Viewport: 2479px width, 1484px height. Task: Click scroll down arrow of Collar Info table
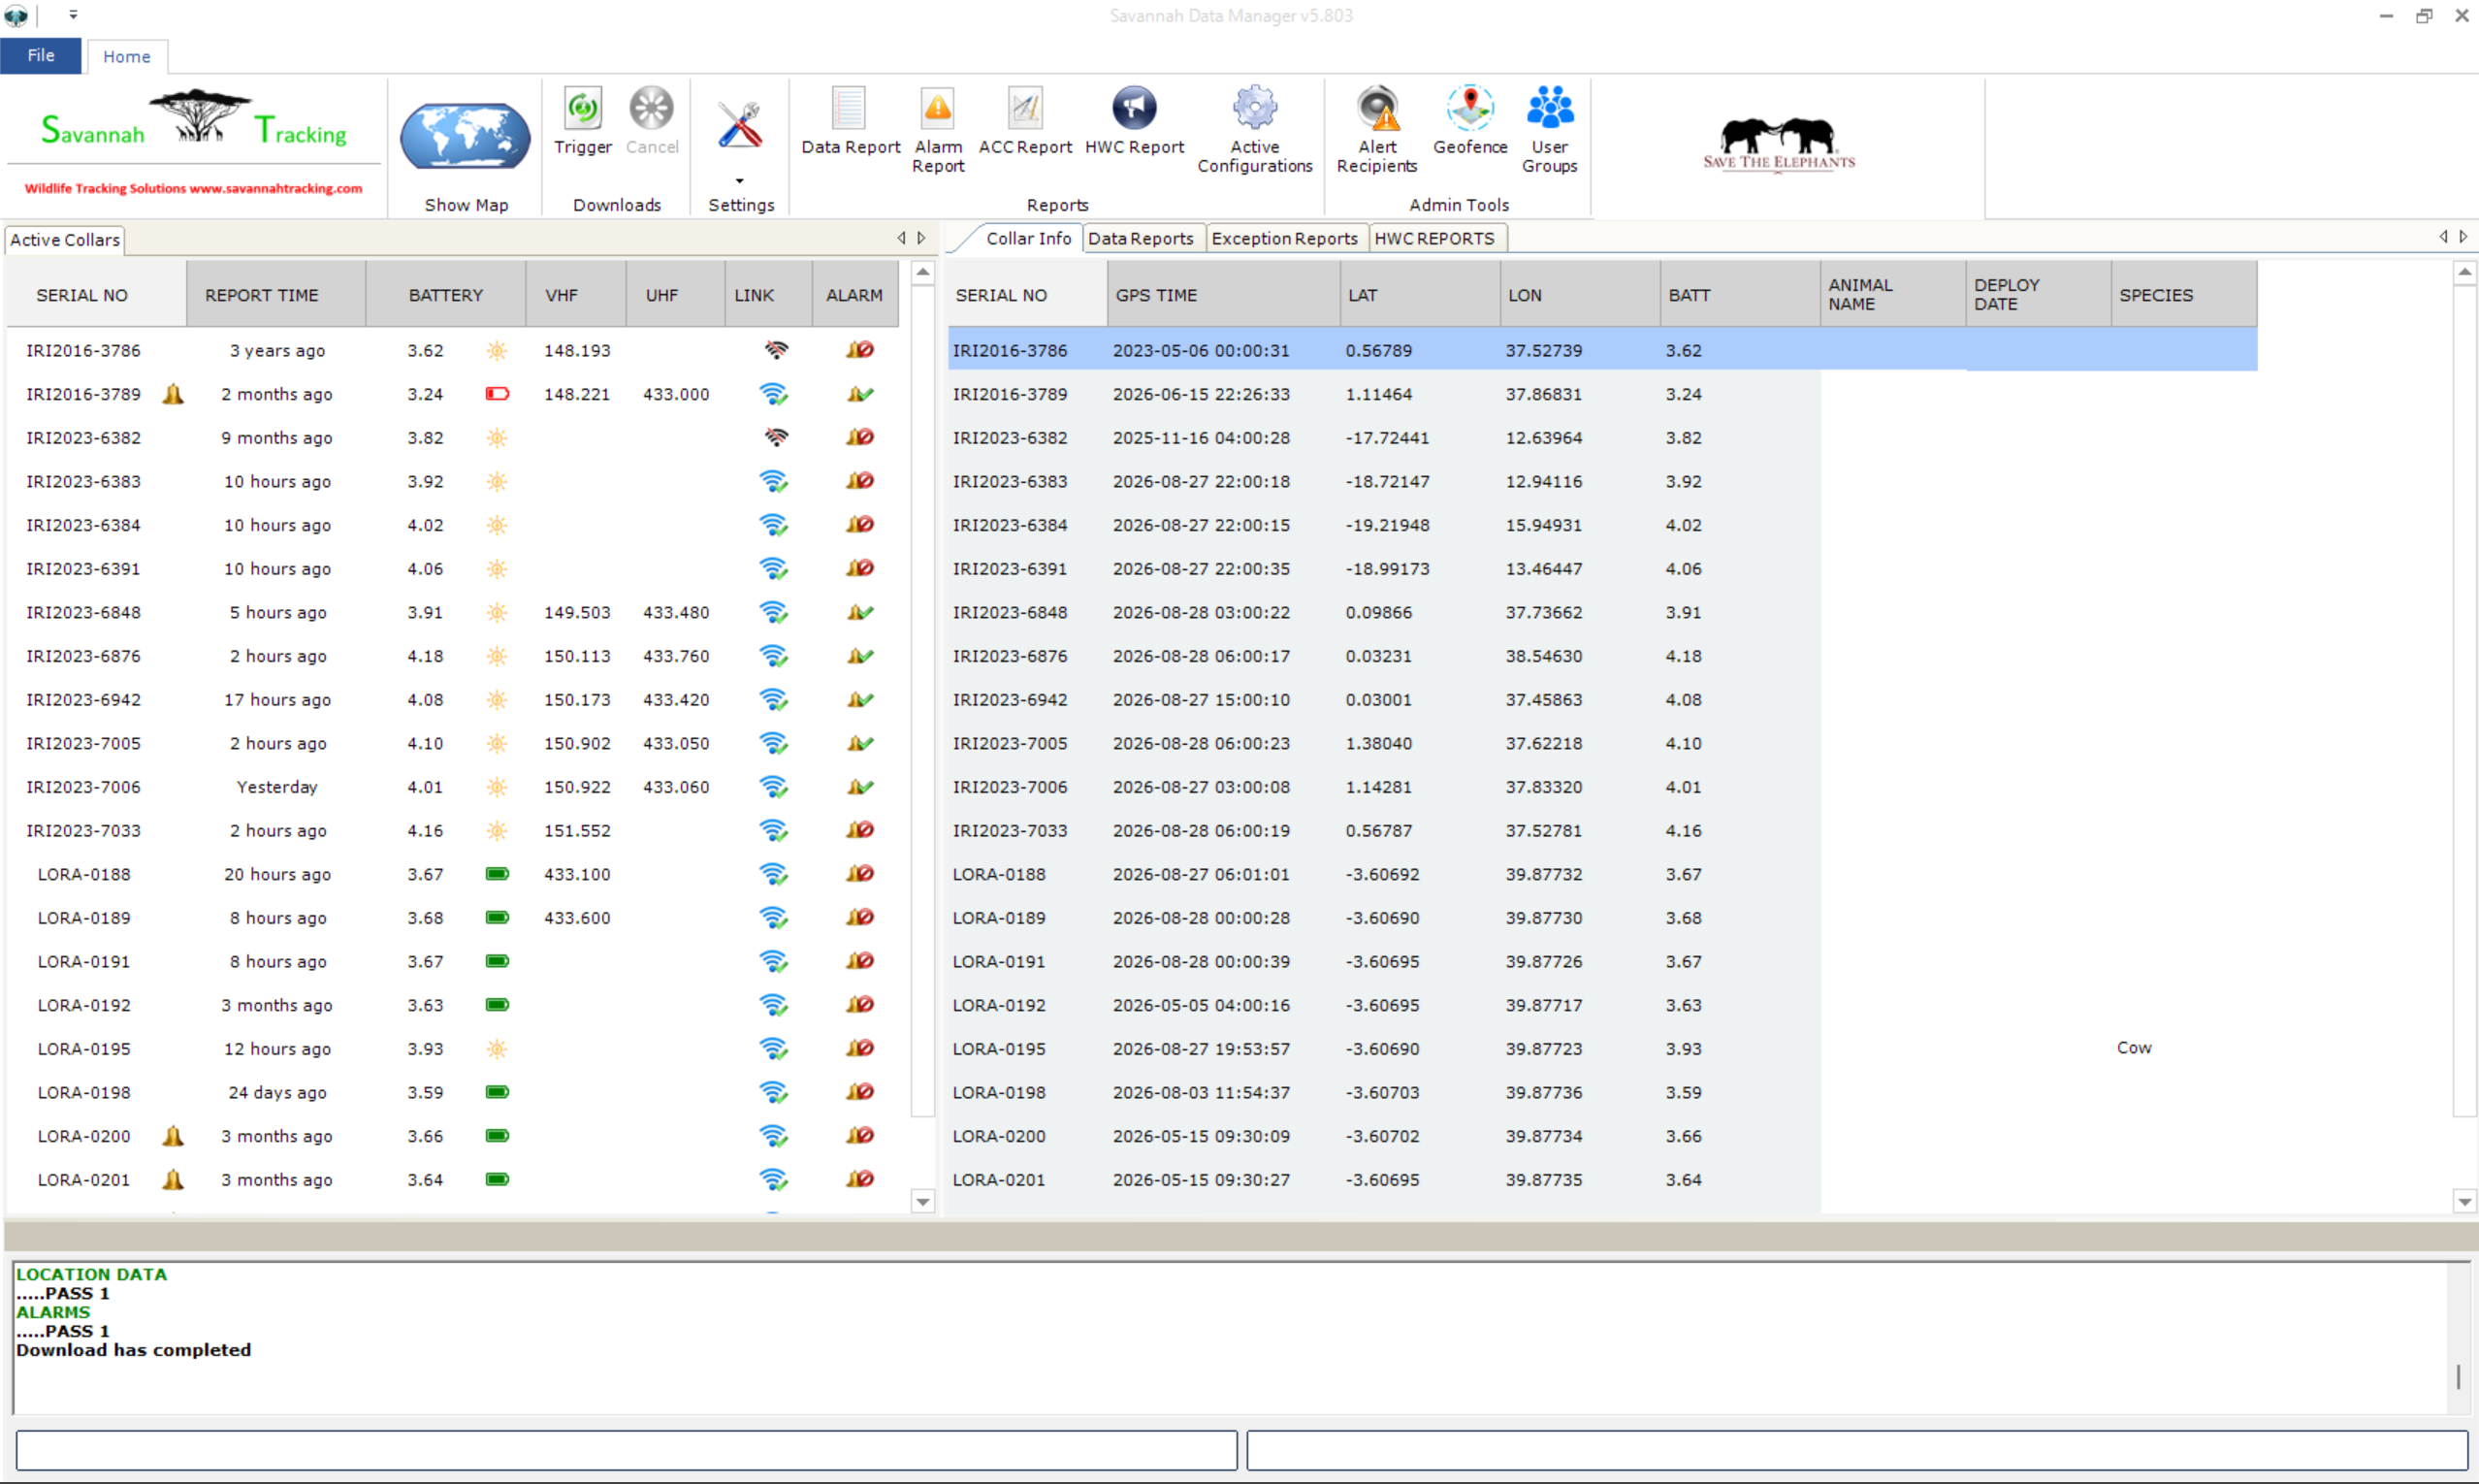click(x=2465, y=1201)
